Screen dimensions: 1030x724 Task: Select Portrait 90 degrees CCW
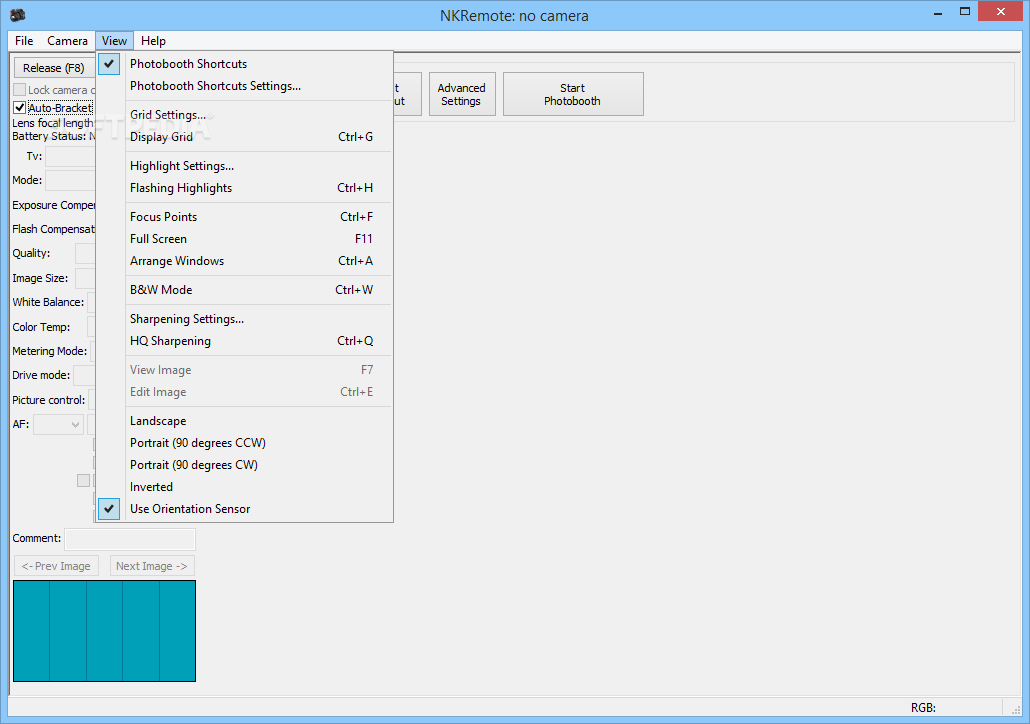[x=244, y=443]
